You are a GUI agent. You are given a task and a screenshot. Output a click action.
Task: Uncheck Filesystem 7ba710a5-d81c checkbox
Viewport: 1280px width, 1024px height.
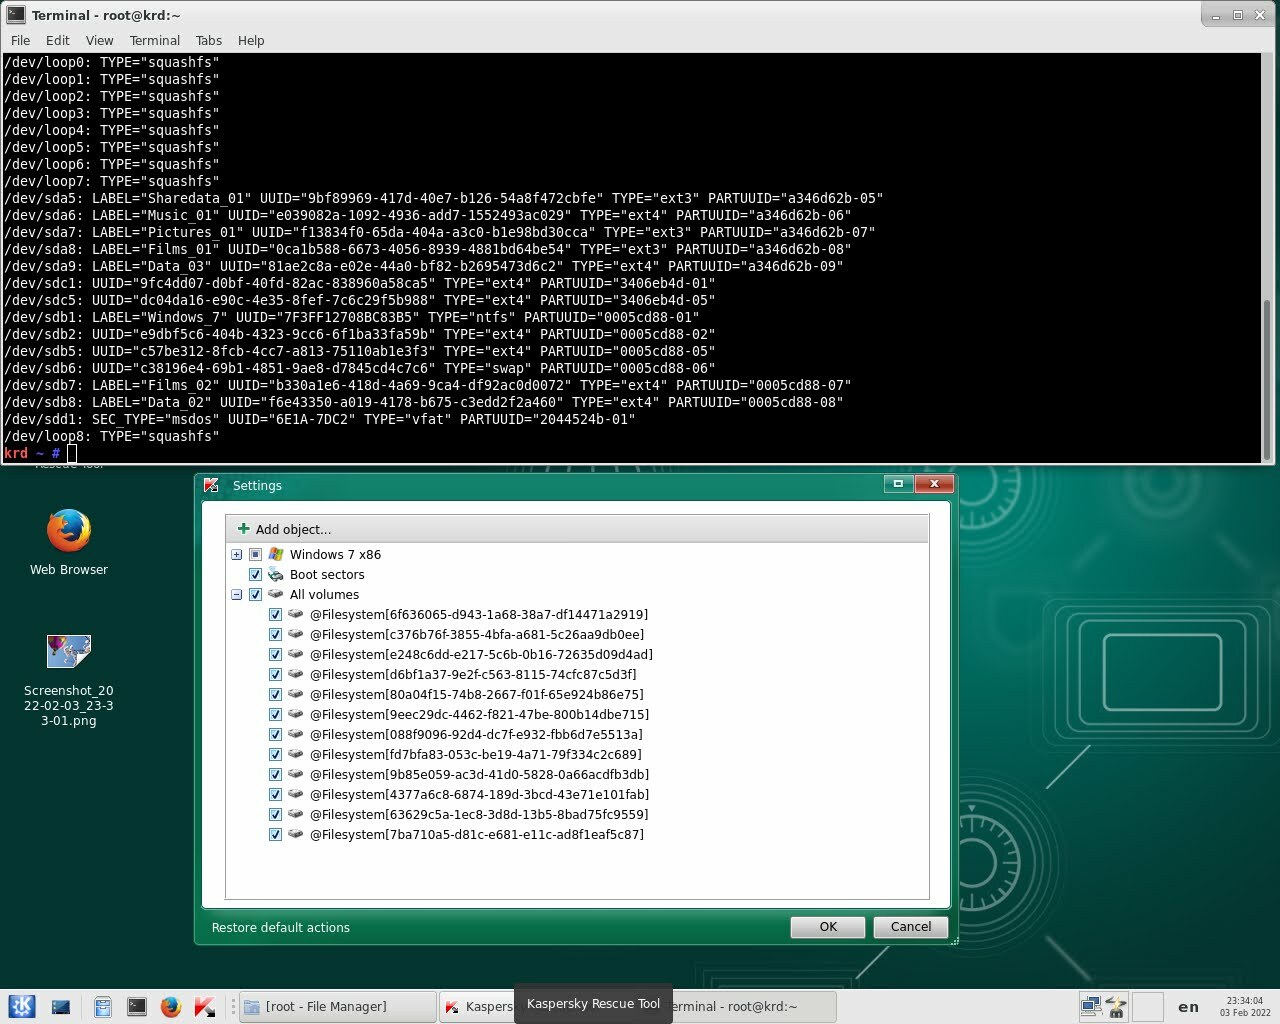coord(275,834)
